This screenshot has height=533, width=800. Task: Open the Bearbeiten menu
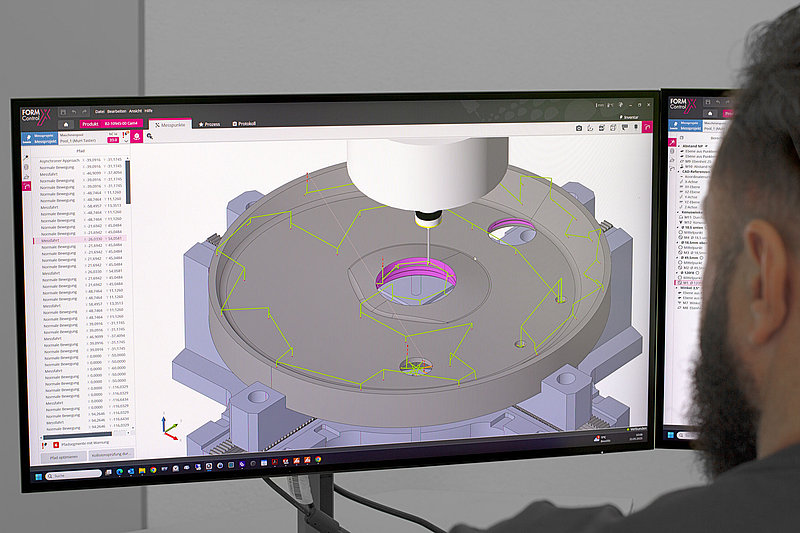click(x=117, y=111)
